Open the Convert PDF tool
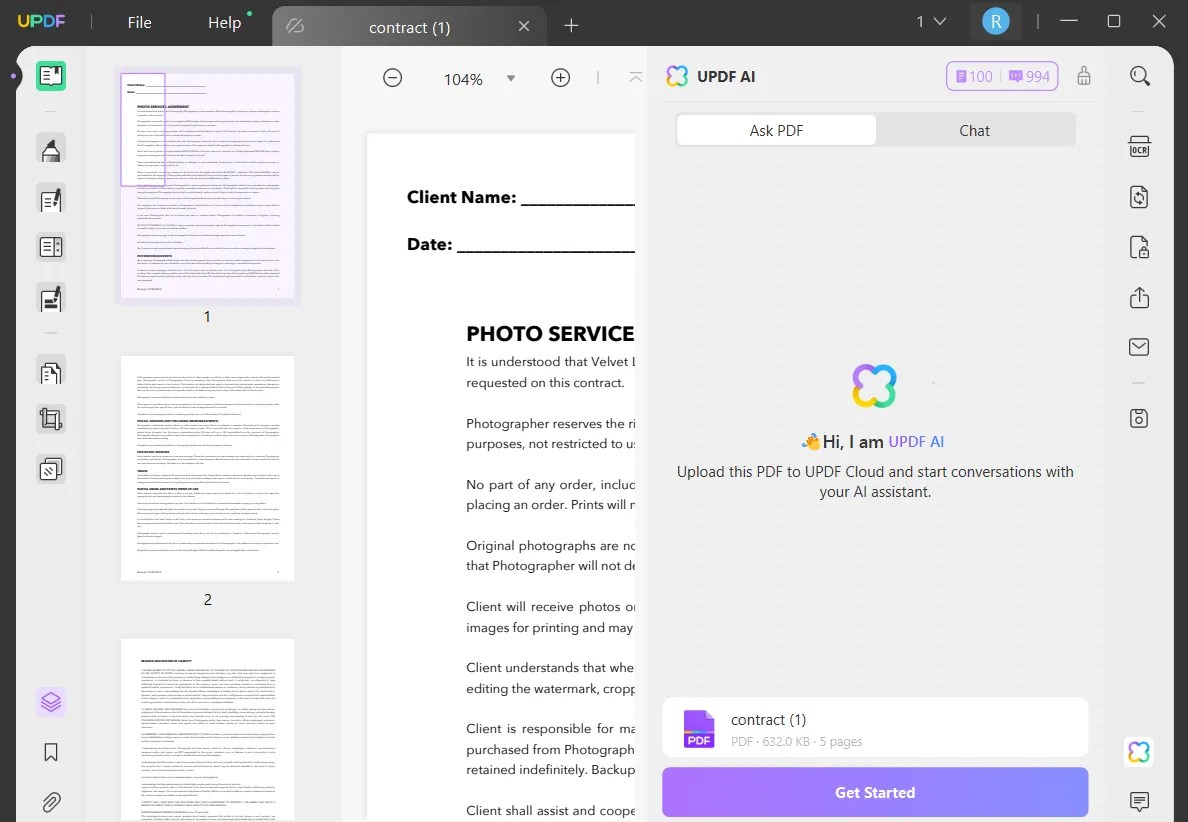The image size is (1188, 822). tap(1139, 197)
